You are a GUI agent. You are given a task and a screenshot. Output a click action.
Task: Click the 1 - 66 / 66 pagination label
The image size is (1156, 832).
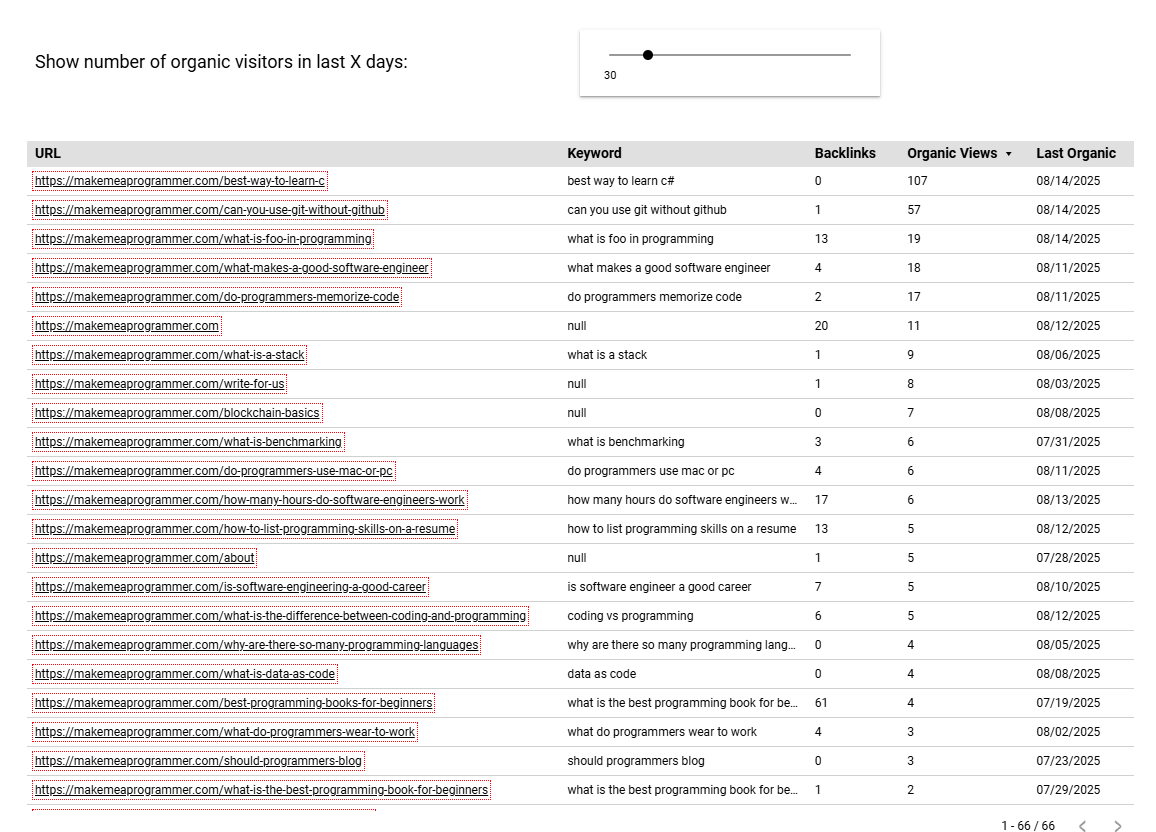tap(1027, 826)
